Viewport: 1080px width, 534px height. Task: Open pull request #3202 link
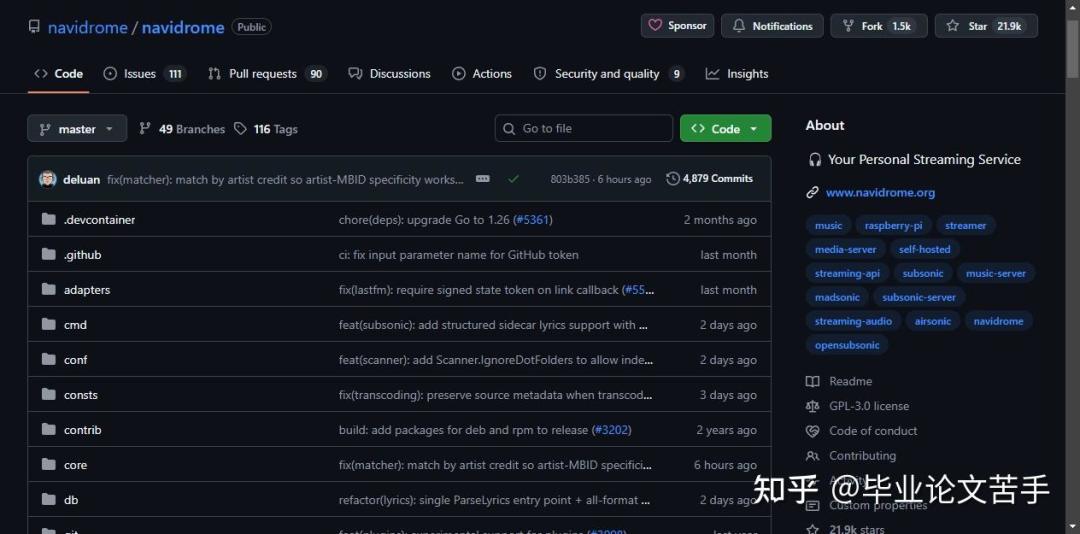(611, 430)
